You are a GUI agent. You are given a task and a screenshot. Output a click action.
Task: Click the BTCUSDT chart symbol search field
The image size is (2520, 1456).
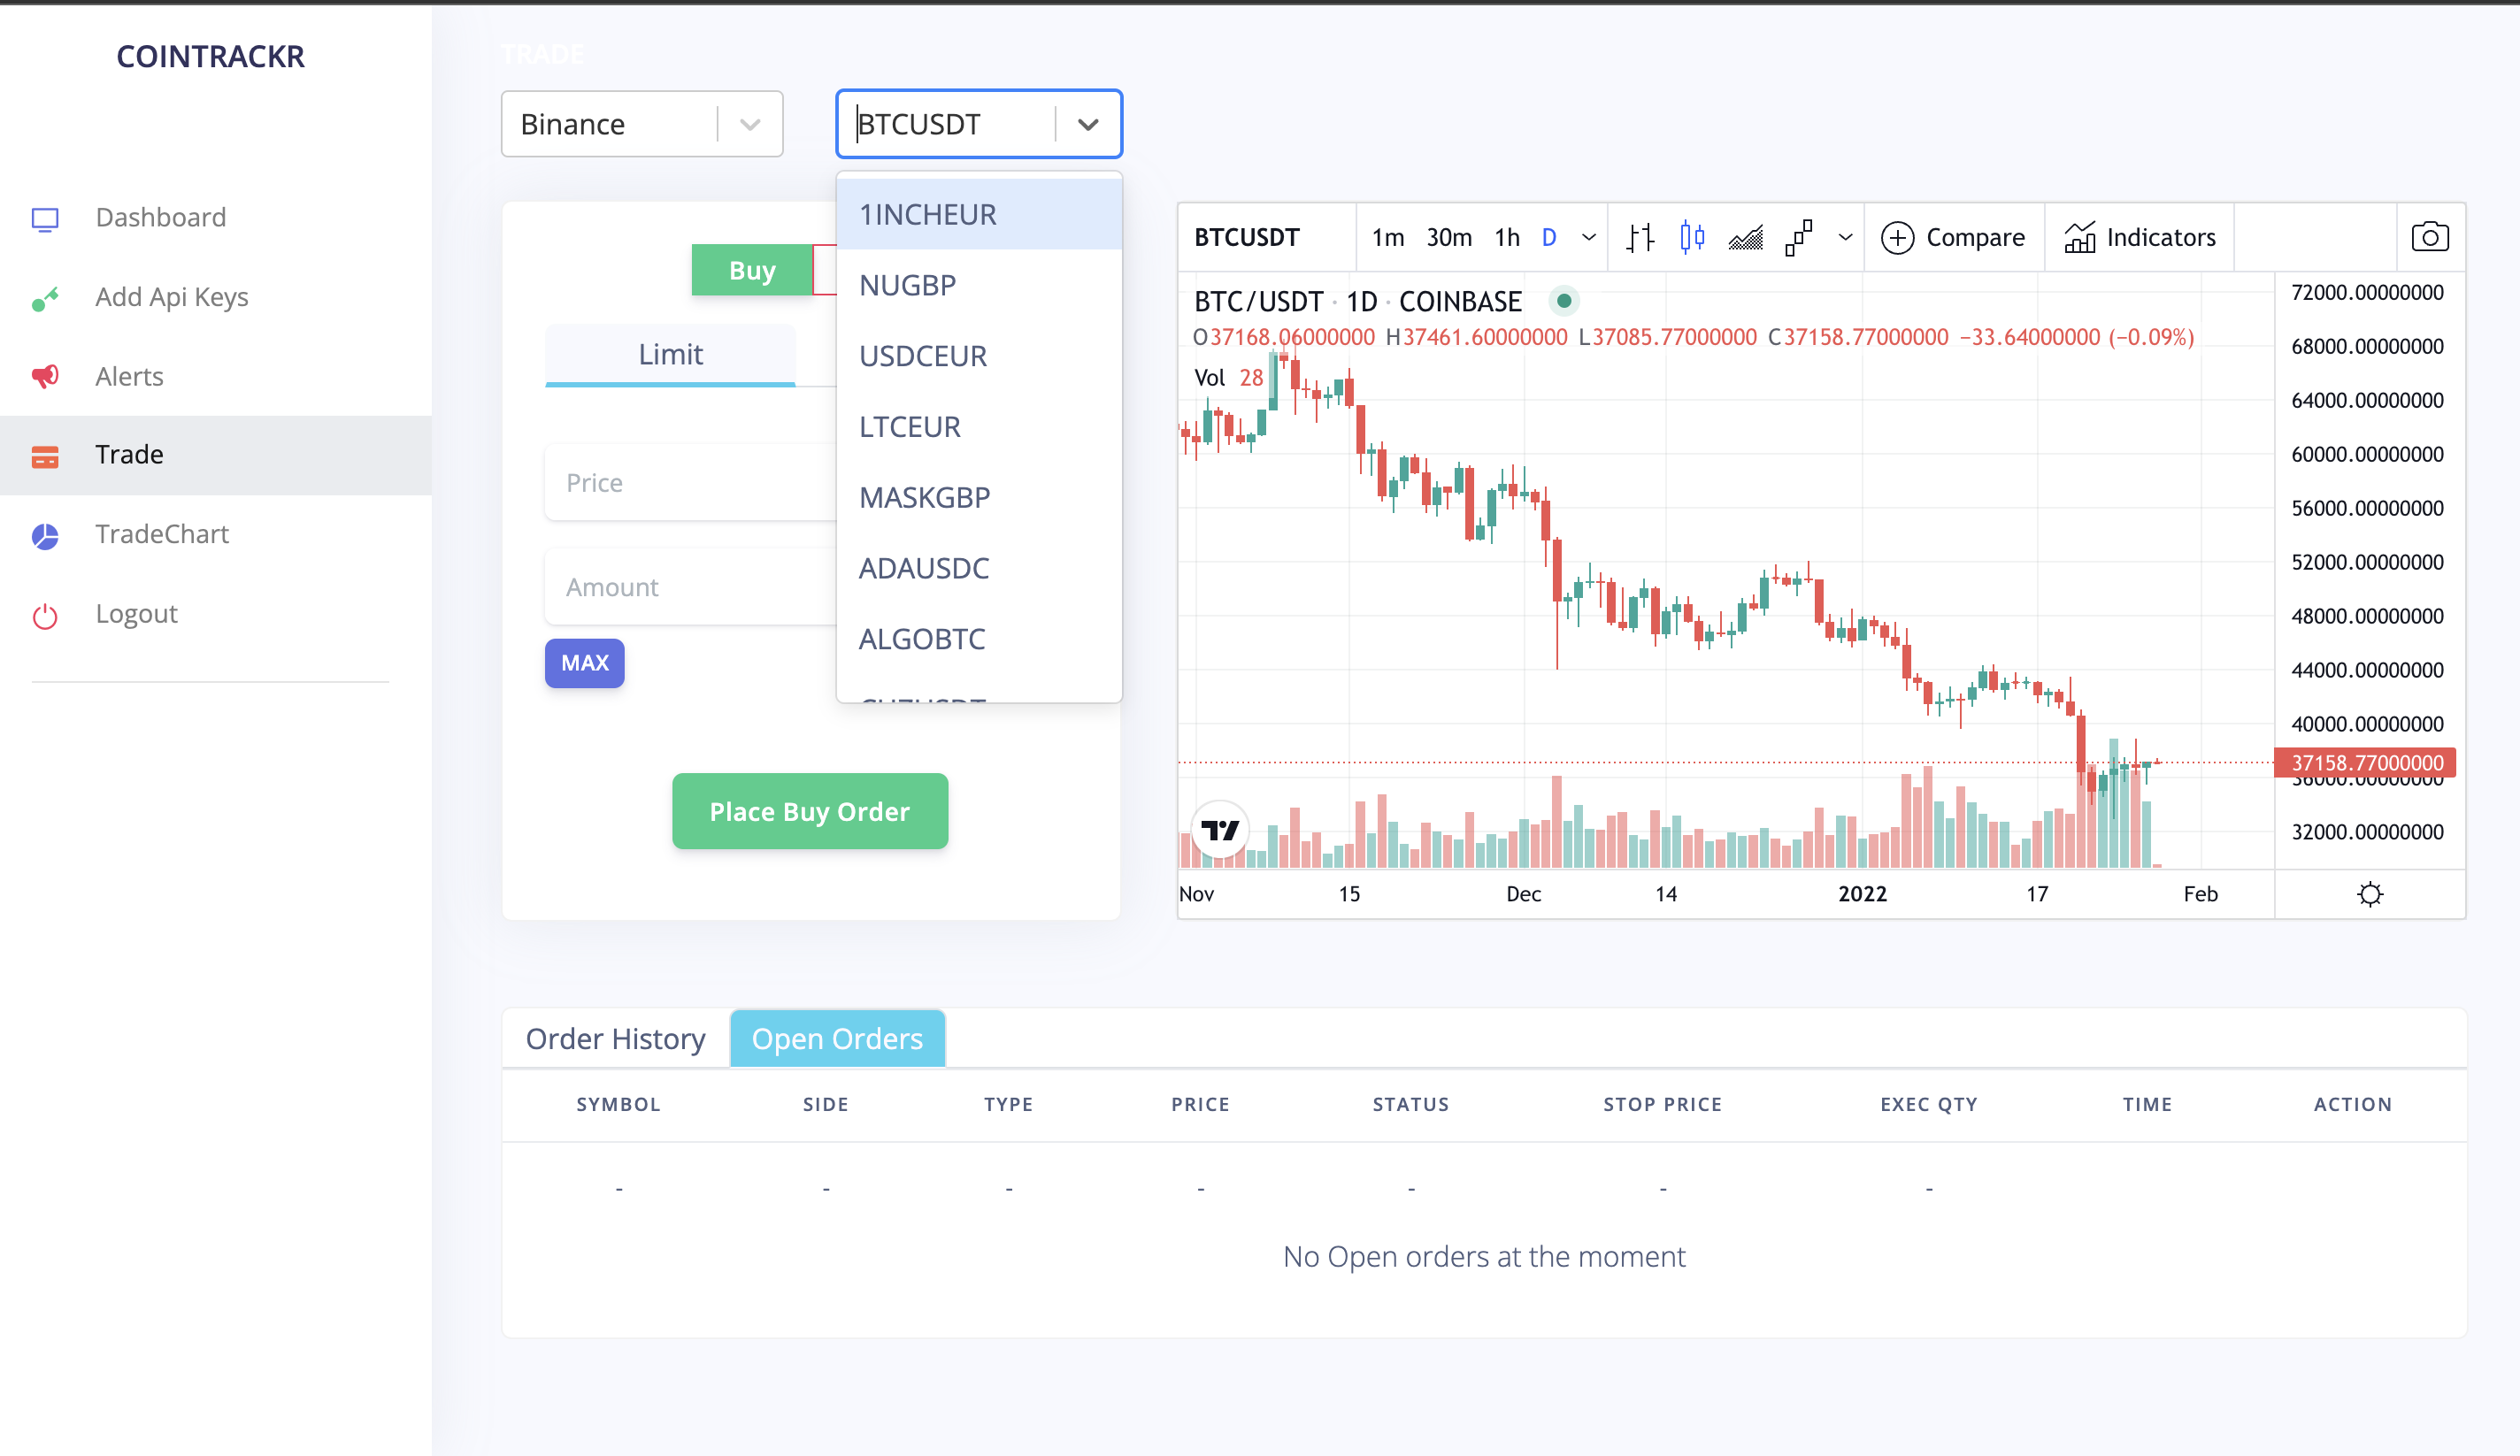tap(1266, 238)
